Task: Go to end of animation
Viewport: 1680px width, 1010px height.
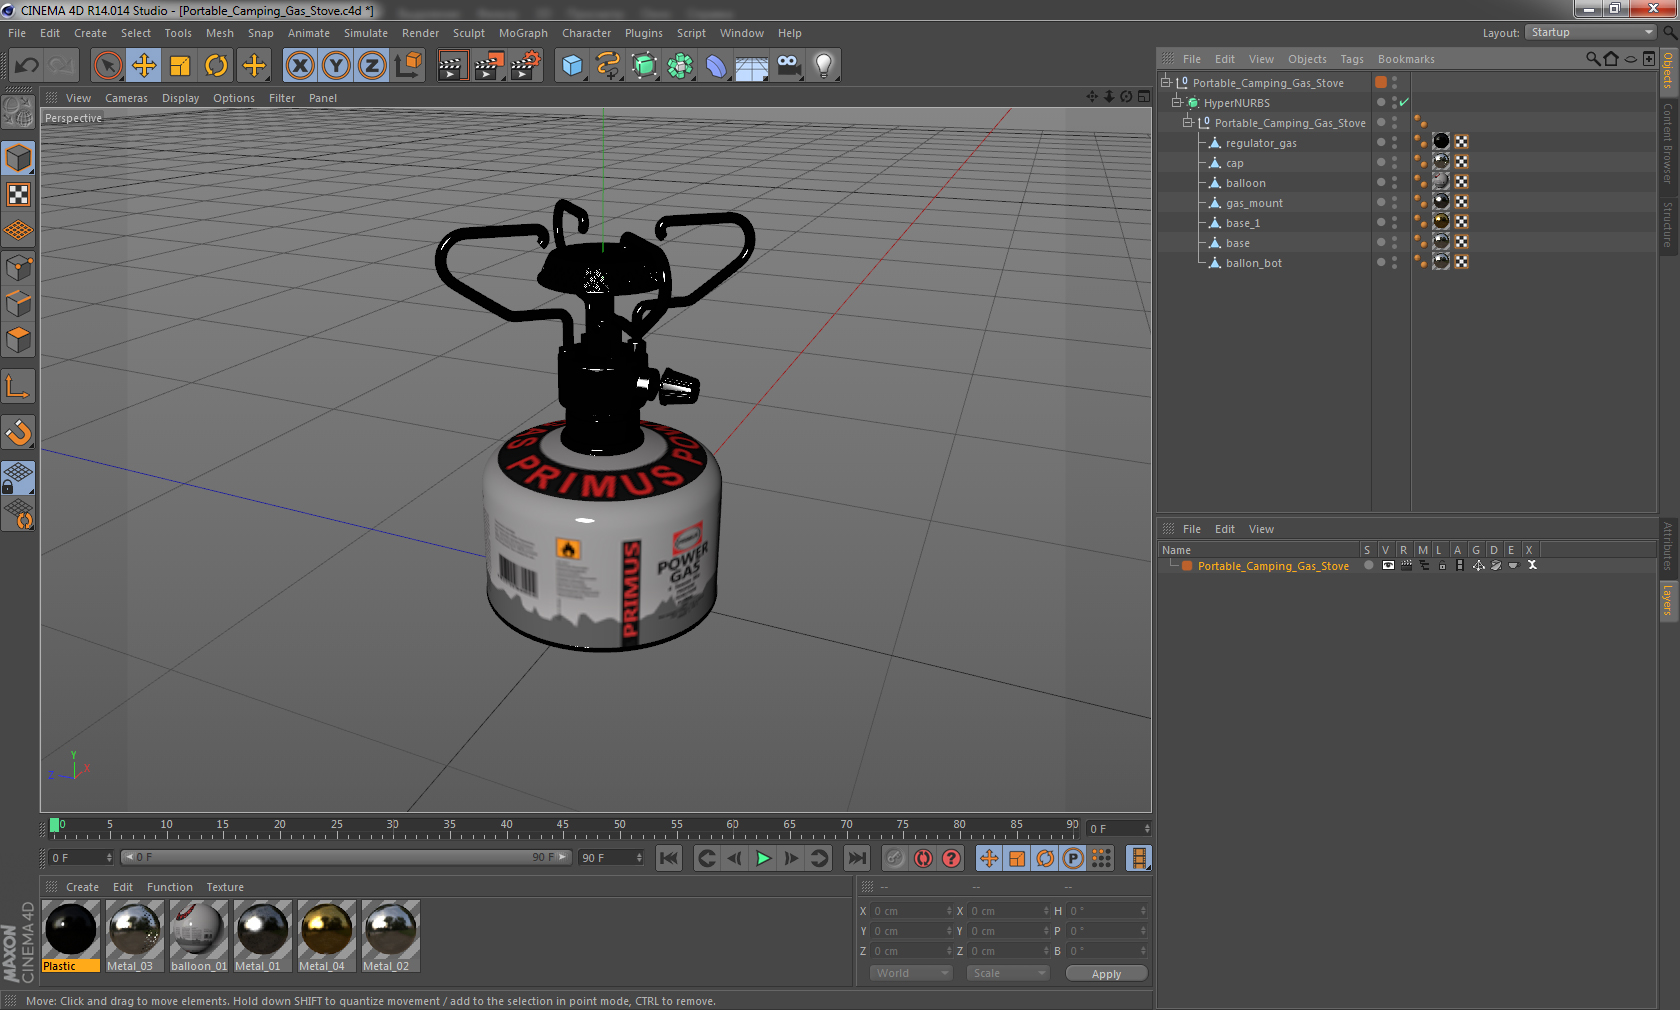Action: tap(857, 858)
